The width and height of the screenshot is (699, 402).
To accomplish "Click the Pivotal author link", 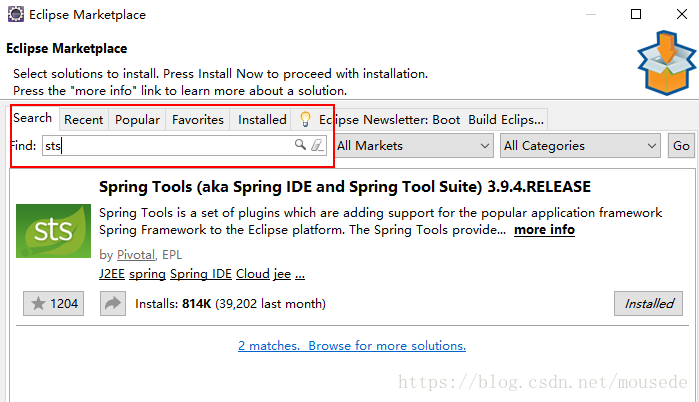I will (136, 255).
